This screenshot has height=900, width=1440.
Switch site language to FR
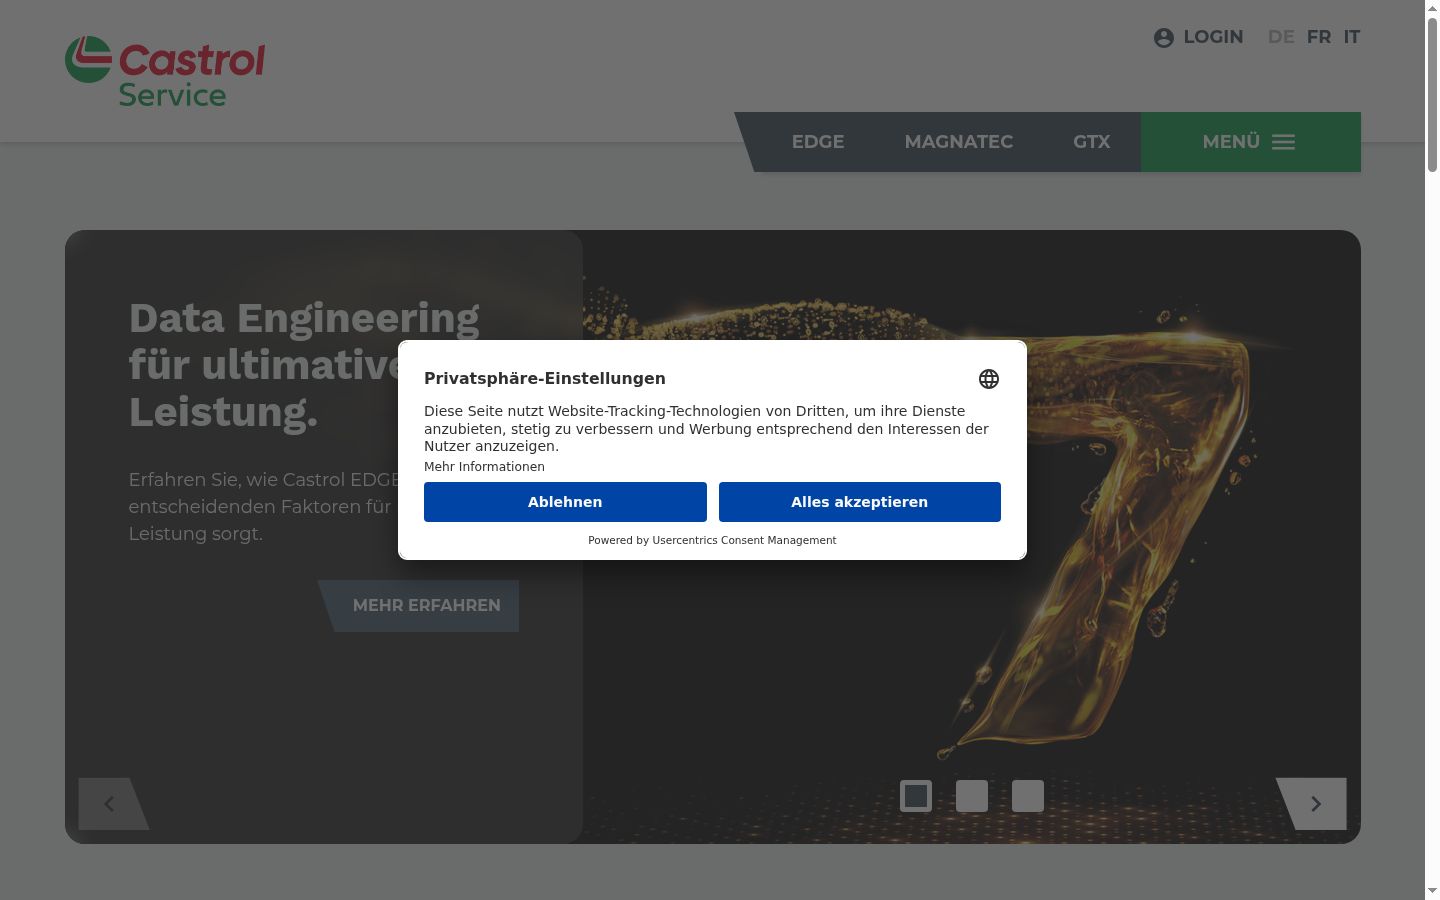1319,37
